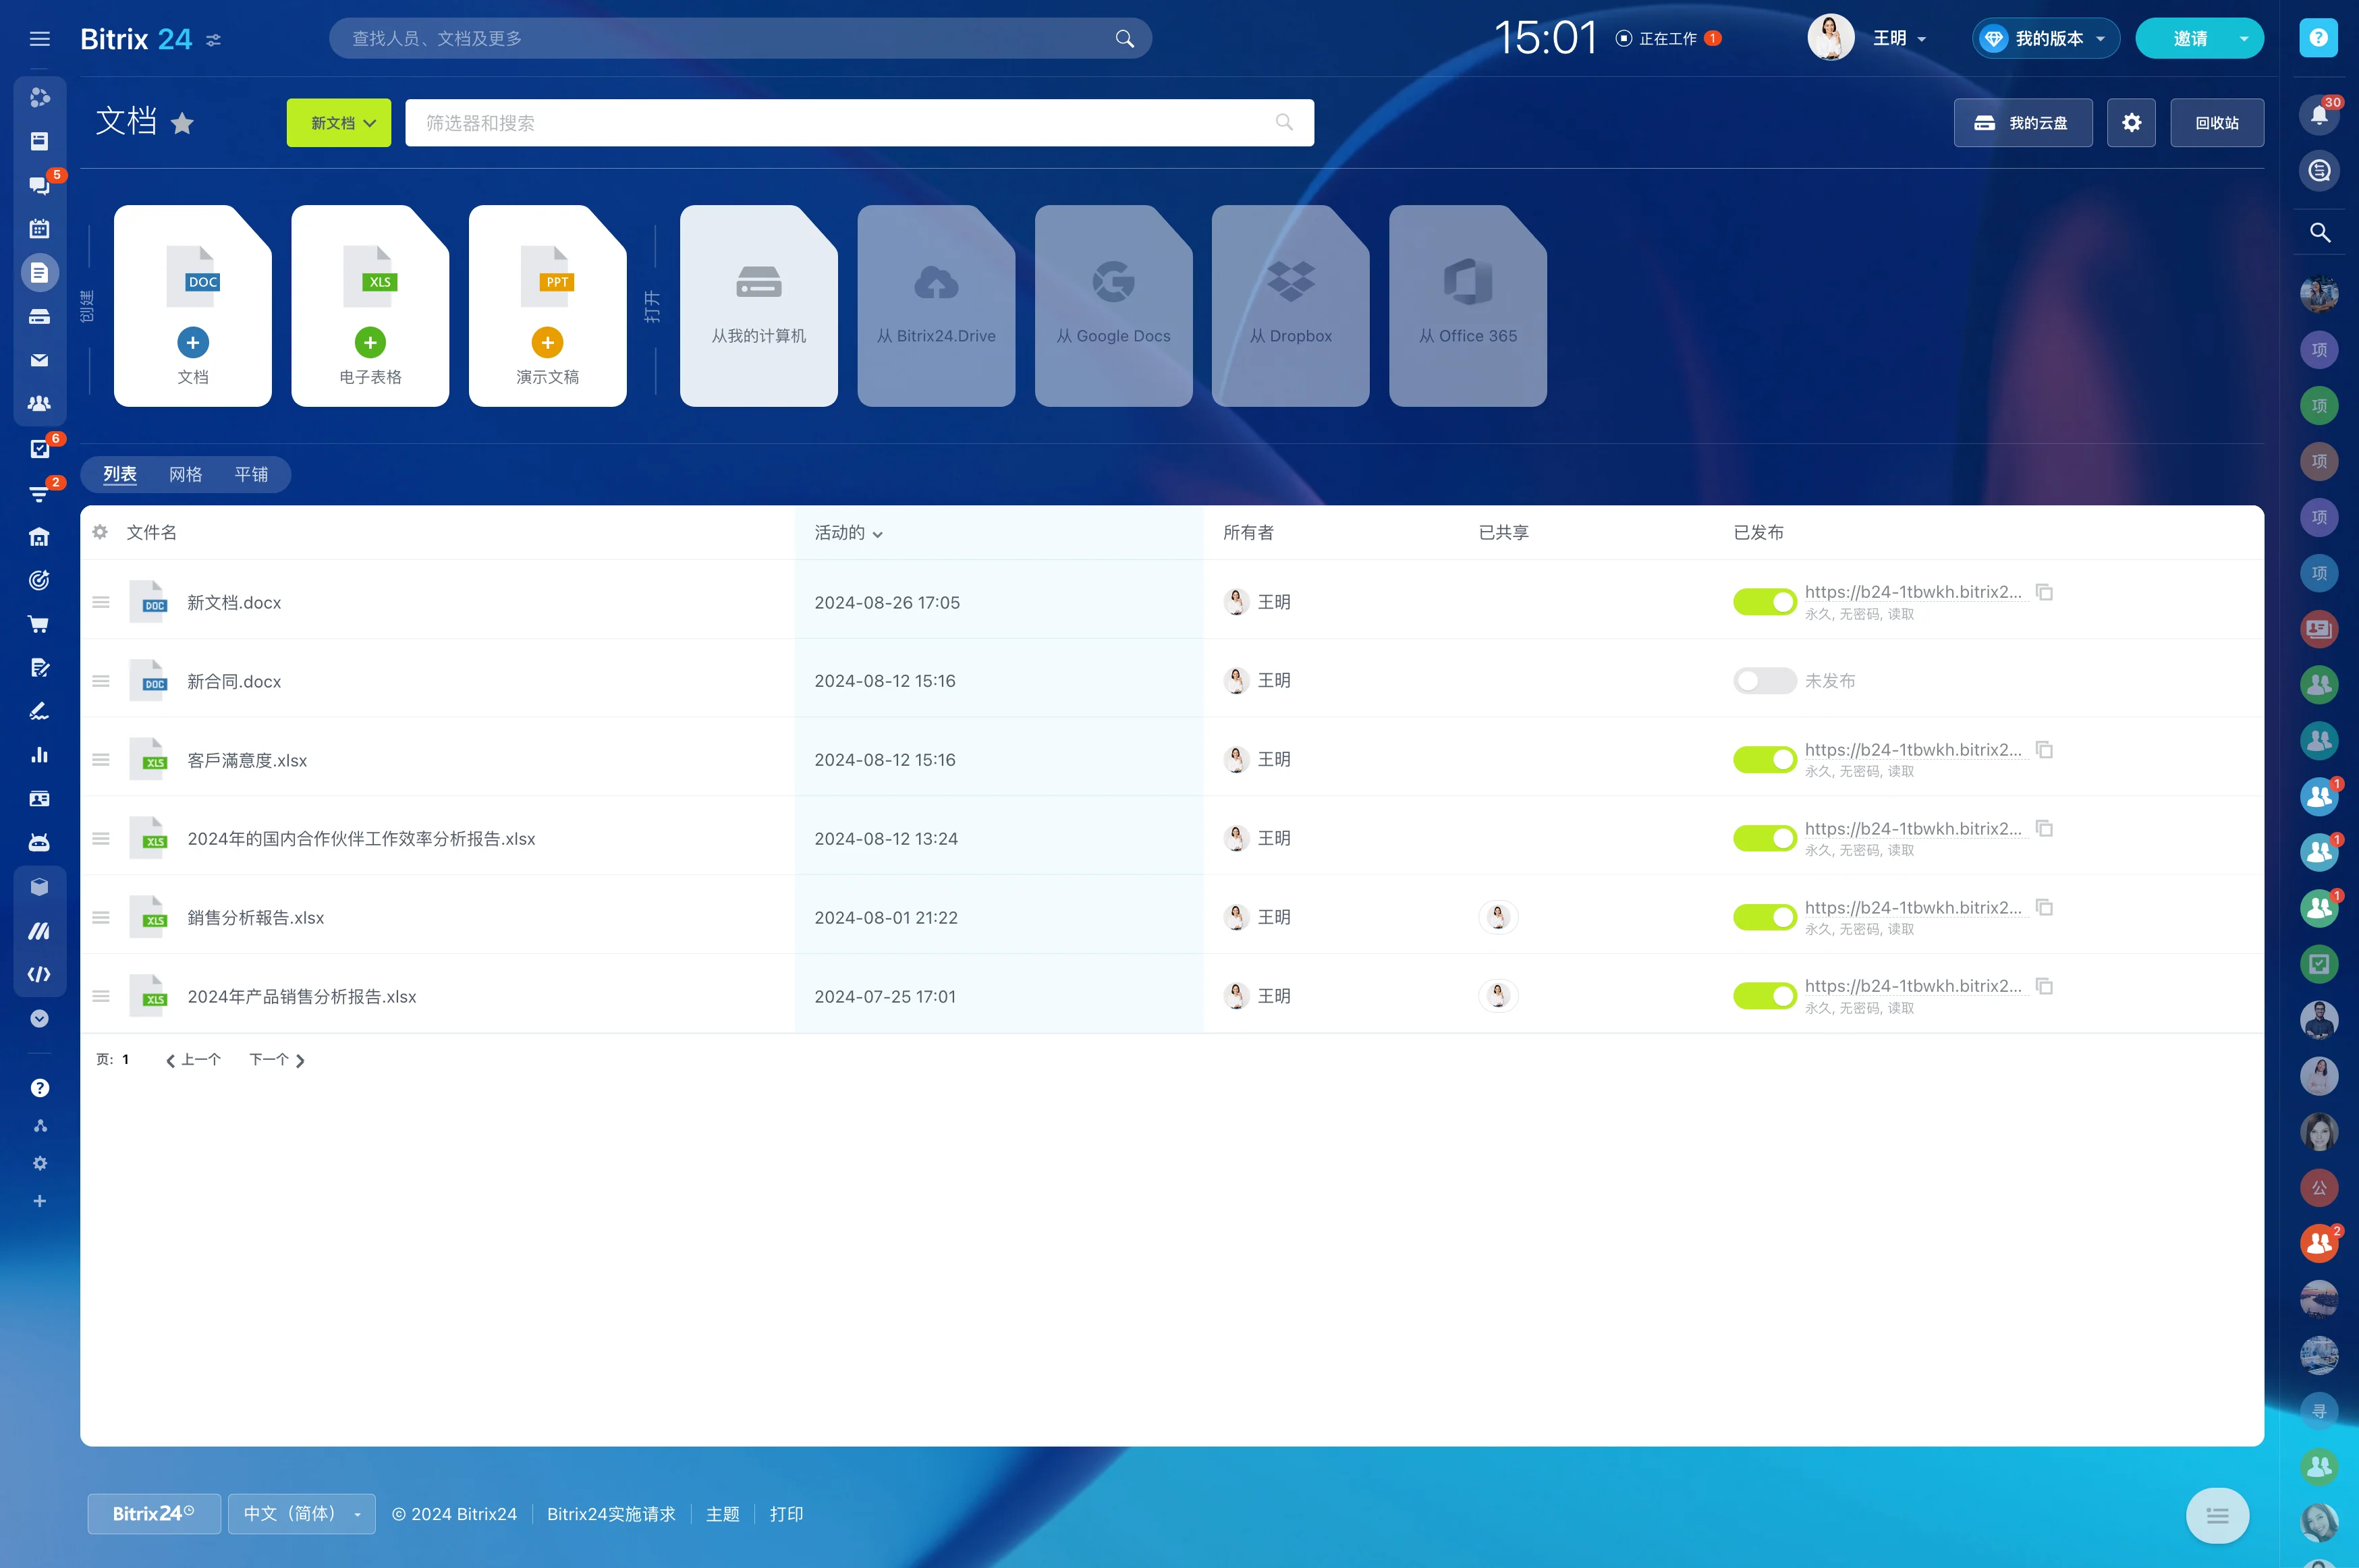Click the Bitrix24 footer logo button

154,1514
